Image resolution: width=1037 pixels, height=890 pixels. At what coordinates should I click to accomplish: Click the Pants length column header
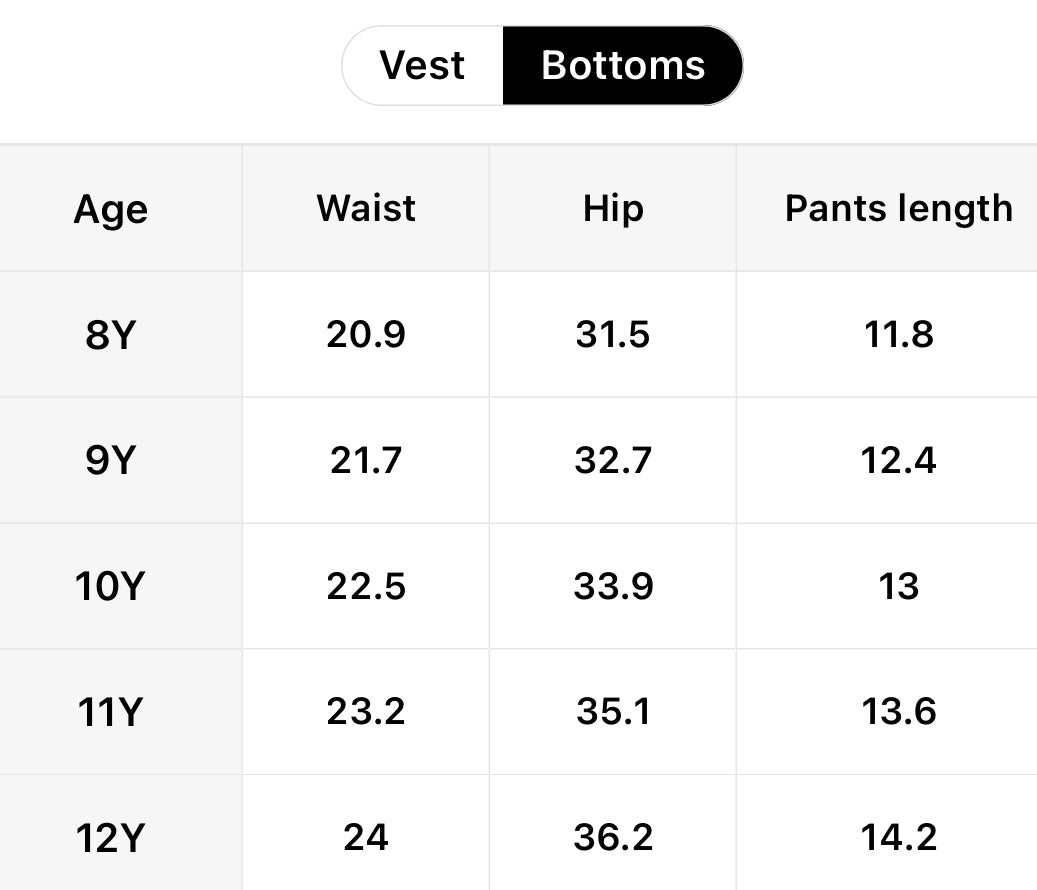(x=898, y=208)
